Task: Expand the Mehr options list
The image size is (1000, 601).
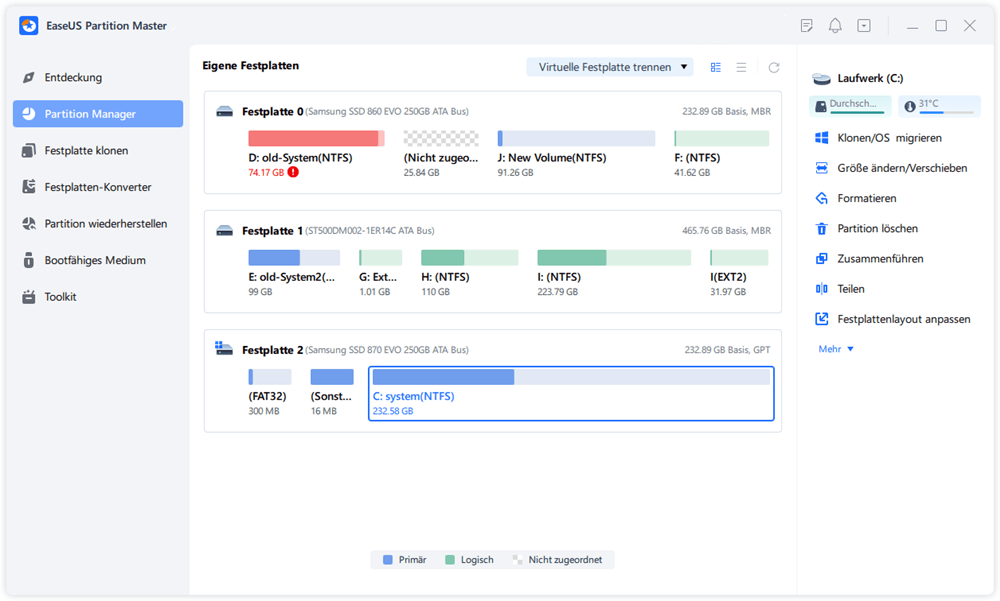Action: pyautogui.click(x=836, y=349)
